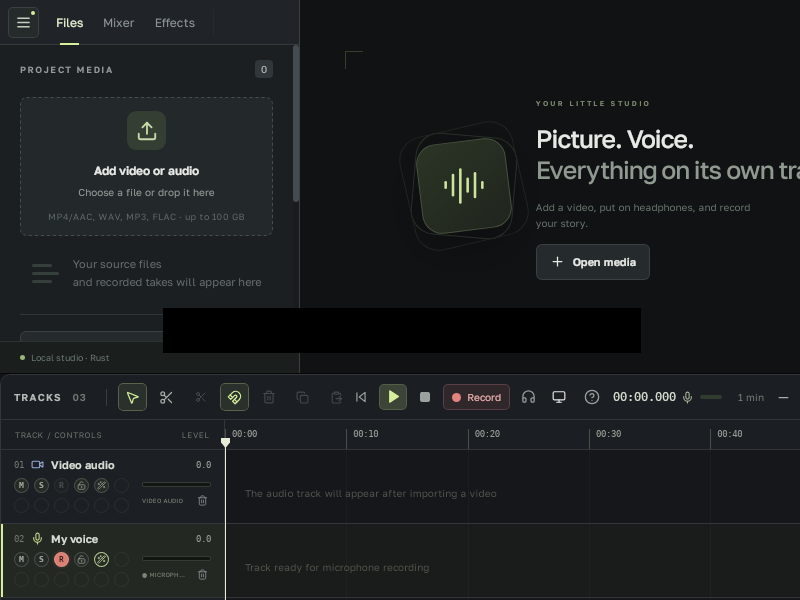Click the My voice track recording lane
Viewport: 800px width, 600px height.
point(512,561)
